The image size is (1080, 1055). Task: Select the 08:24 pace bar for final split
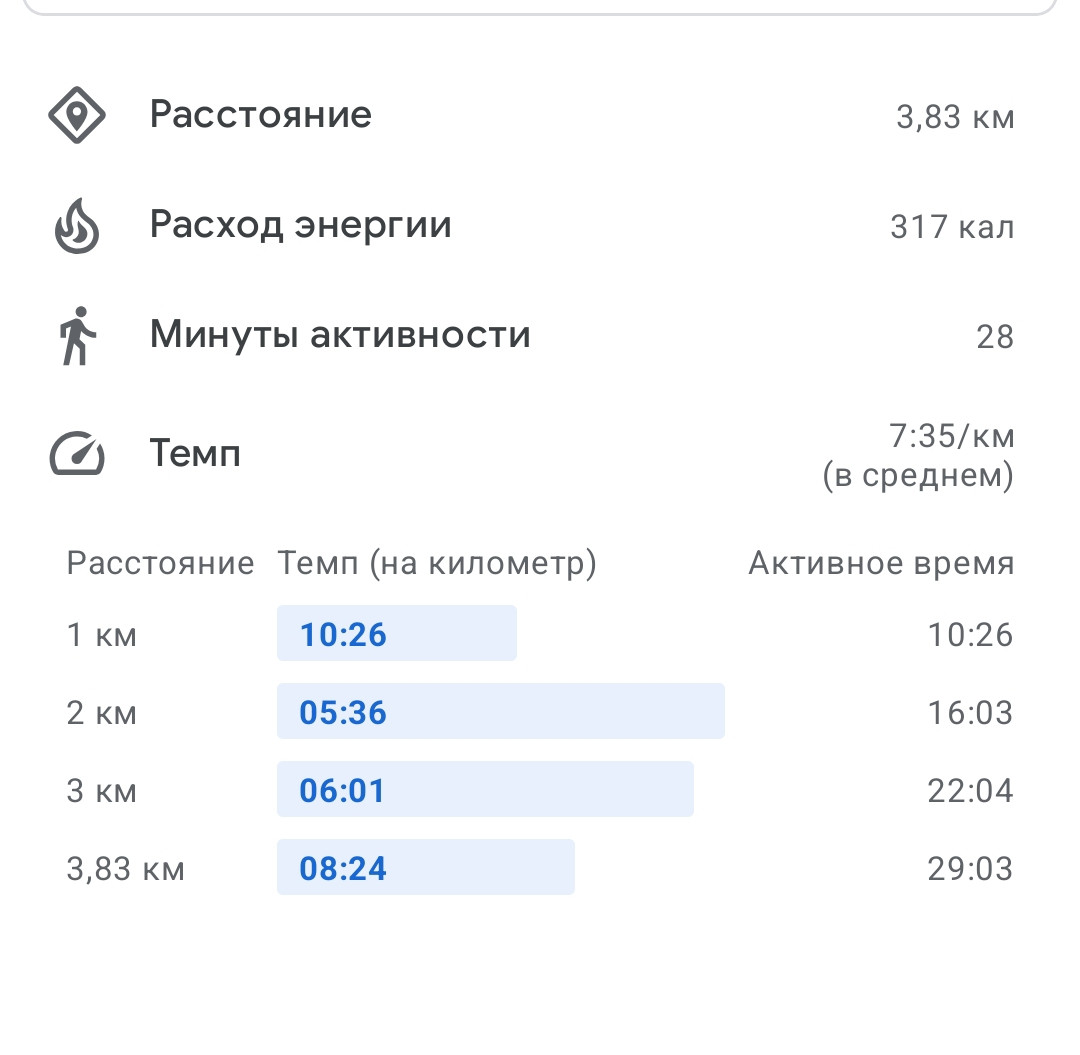coord(426,867)
